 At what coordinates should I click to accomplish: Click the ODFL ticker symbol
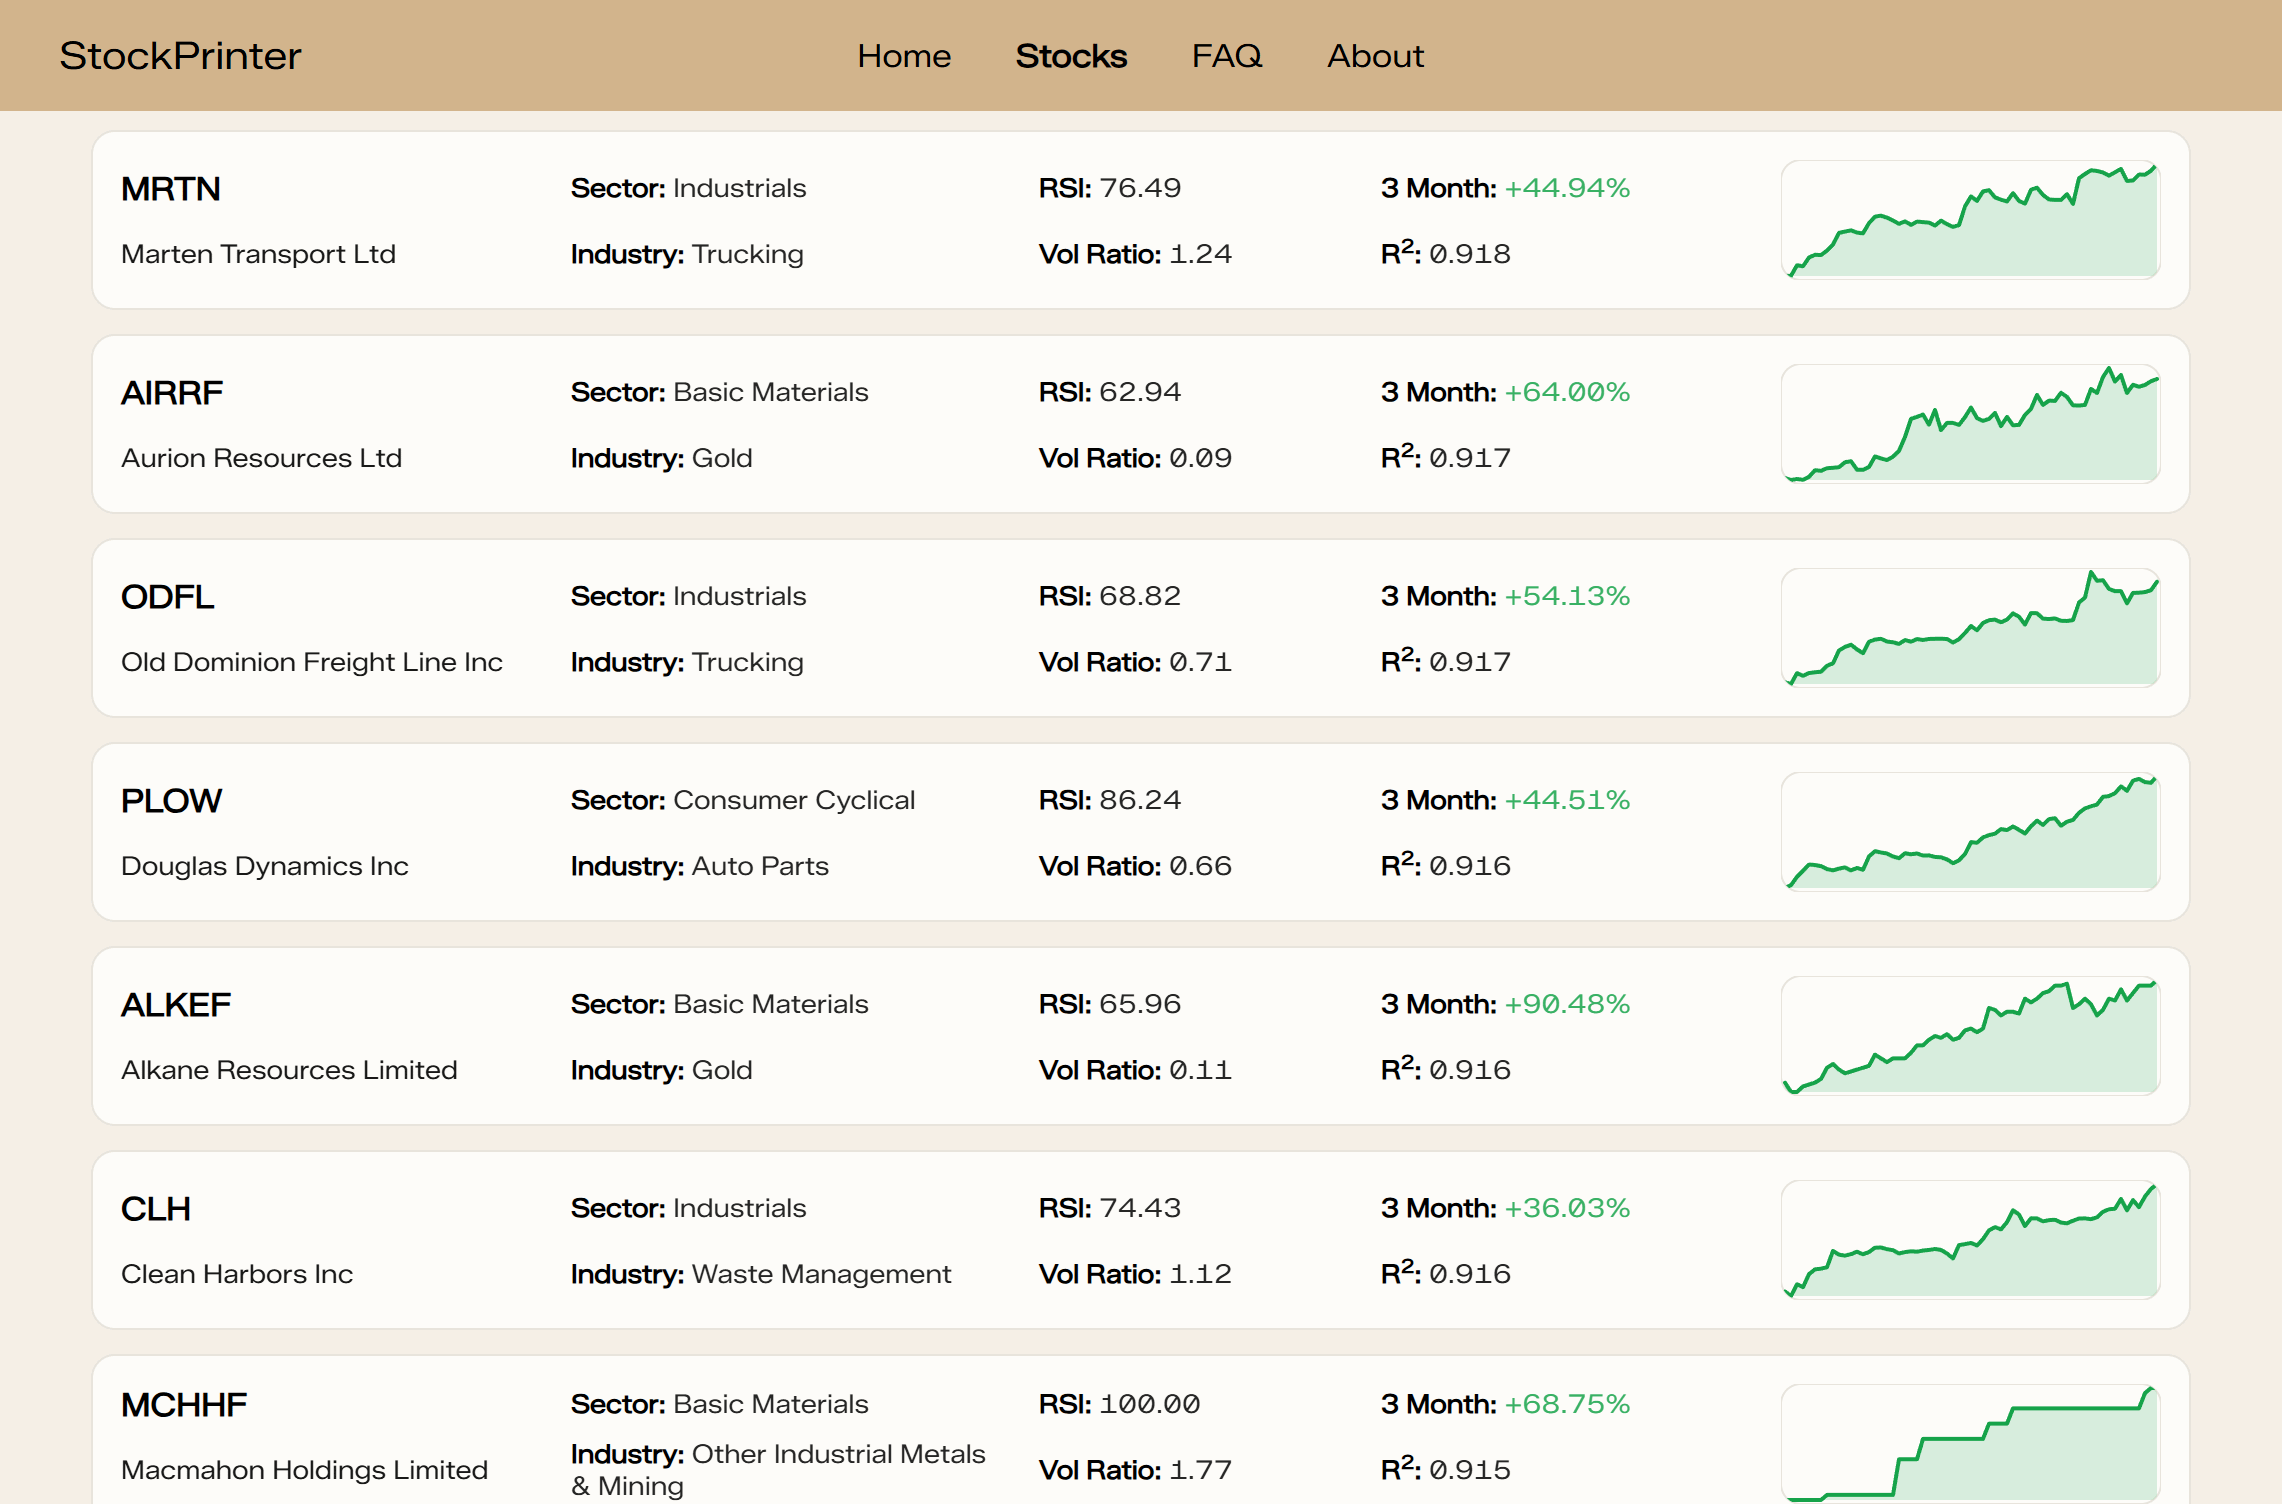click(167, 597)
